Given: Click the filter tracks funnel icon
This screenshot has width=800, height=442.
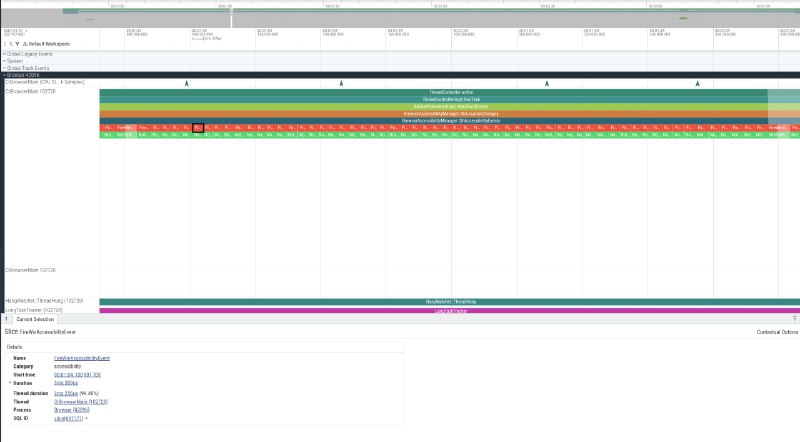Looking at the screenshot, I should [x=19, y=44].
